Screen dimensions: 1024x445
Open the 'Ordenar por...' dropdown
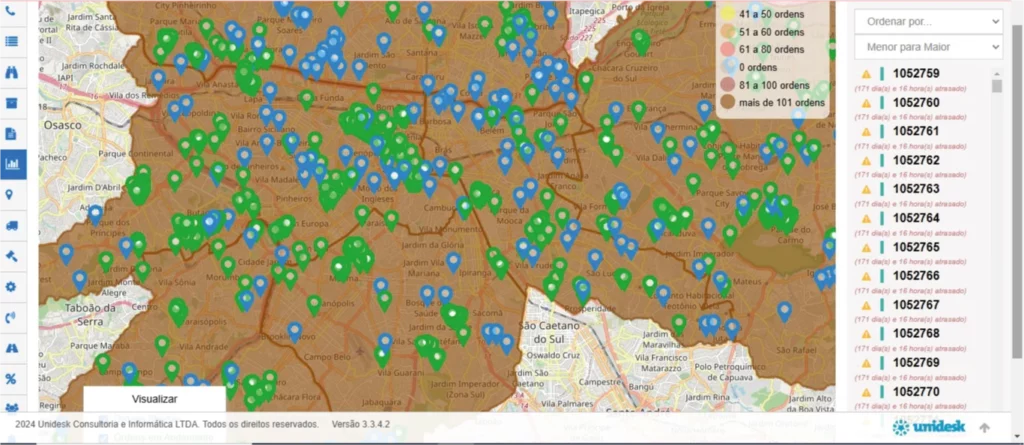[927, 21]
